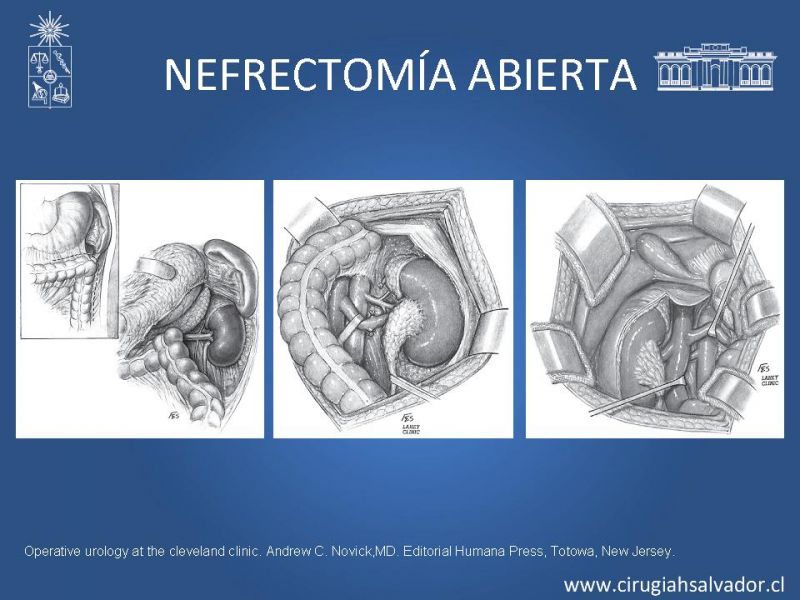Open the www.cirugiahsalvador.cl website link
Screen dimensions: 800x600
[x=673, y=584]
